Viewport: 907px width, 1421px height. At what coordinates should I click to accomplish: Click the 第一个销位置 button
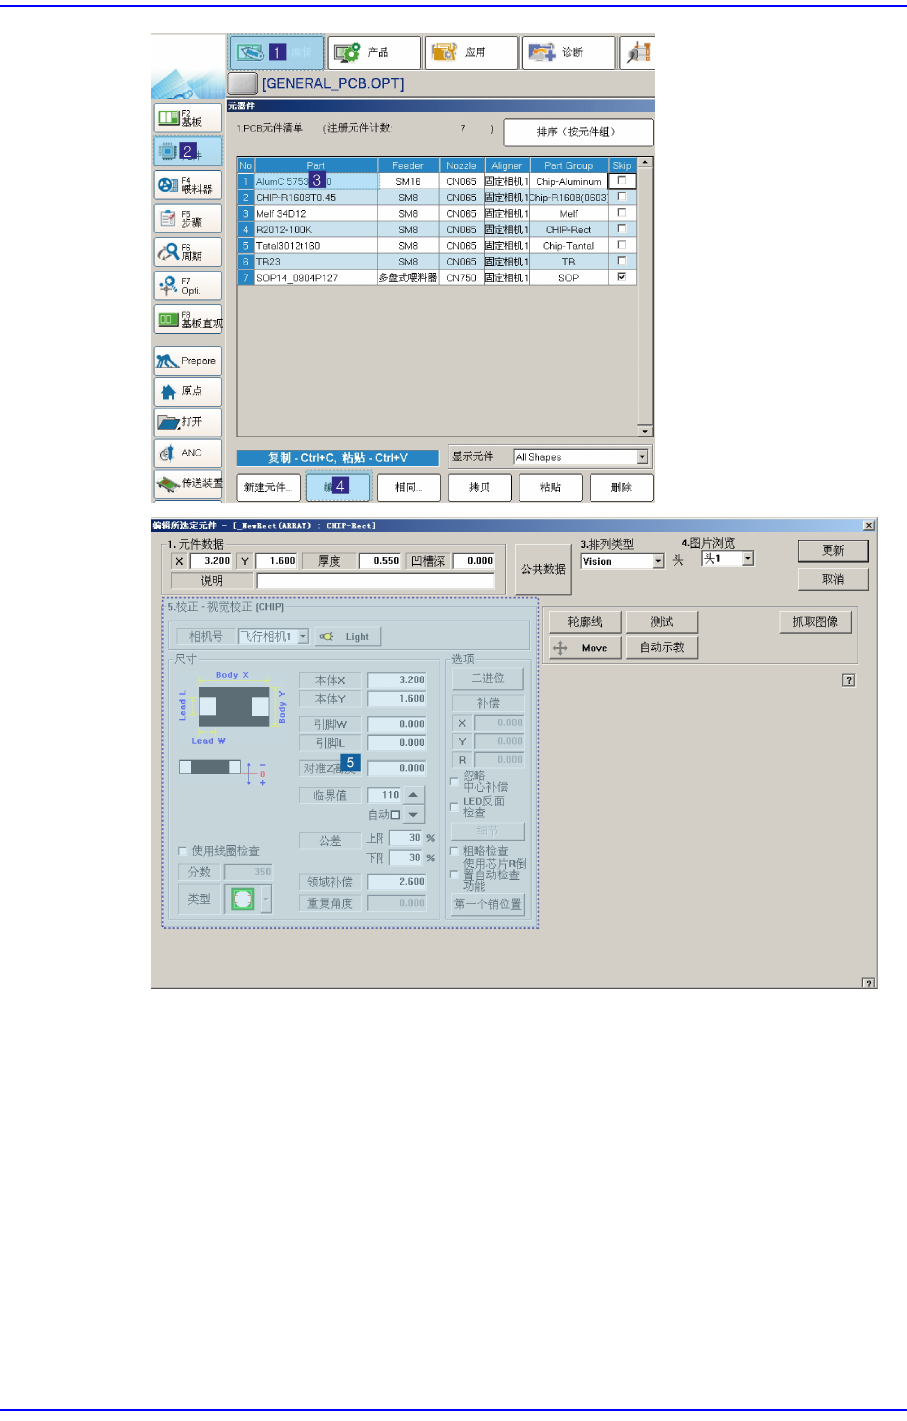coord(488,904)
